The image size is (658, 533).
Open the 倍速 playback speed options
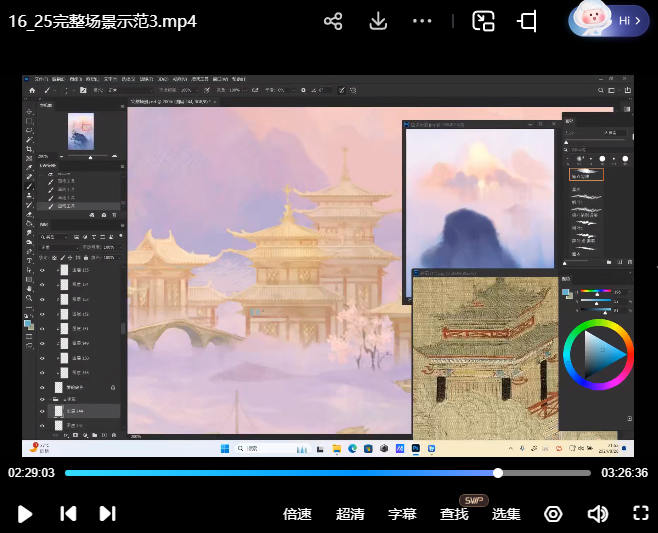click(x=297, y=514)
